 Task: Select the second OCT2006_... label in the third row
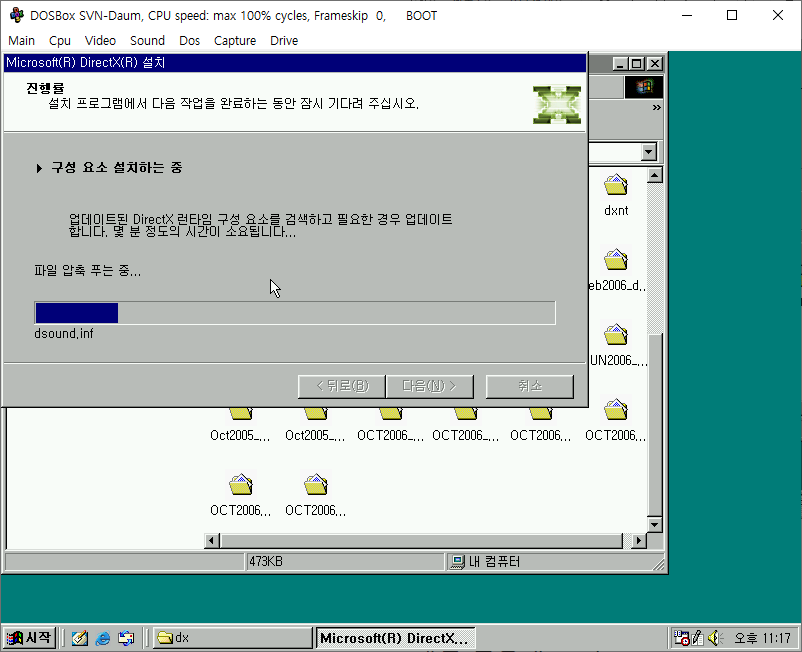point(465,436)
